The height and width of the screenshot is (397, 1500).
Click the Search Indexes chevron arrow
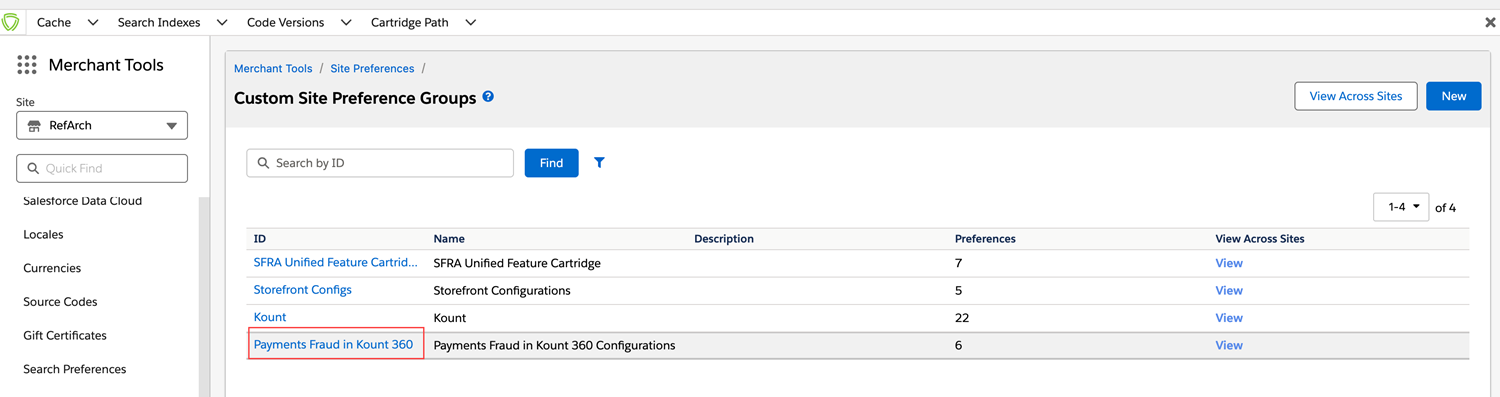(222, 22)
